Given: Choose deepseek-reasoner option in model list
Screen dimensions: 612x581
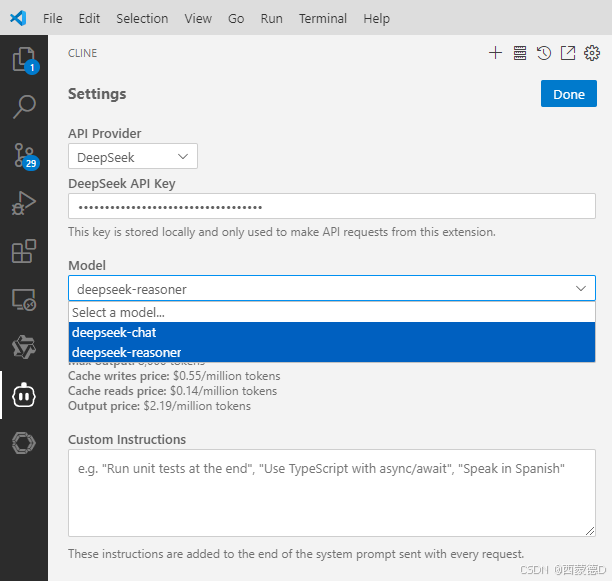Looking at the screenshot, I should click(x=332, y=352).
